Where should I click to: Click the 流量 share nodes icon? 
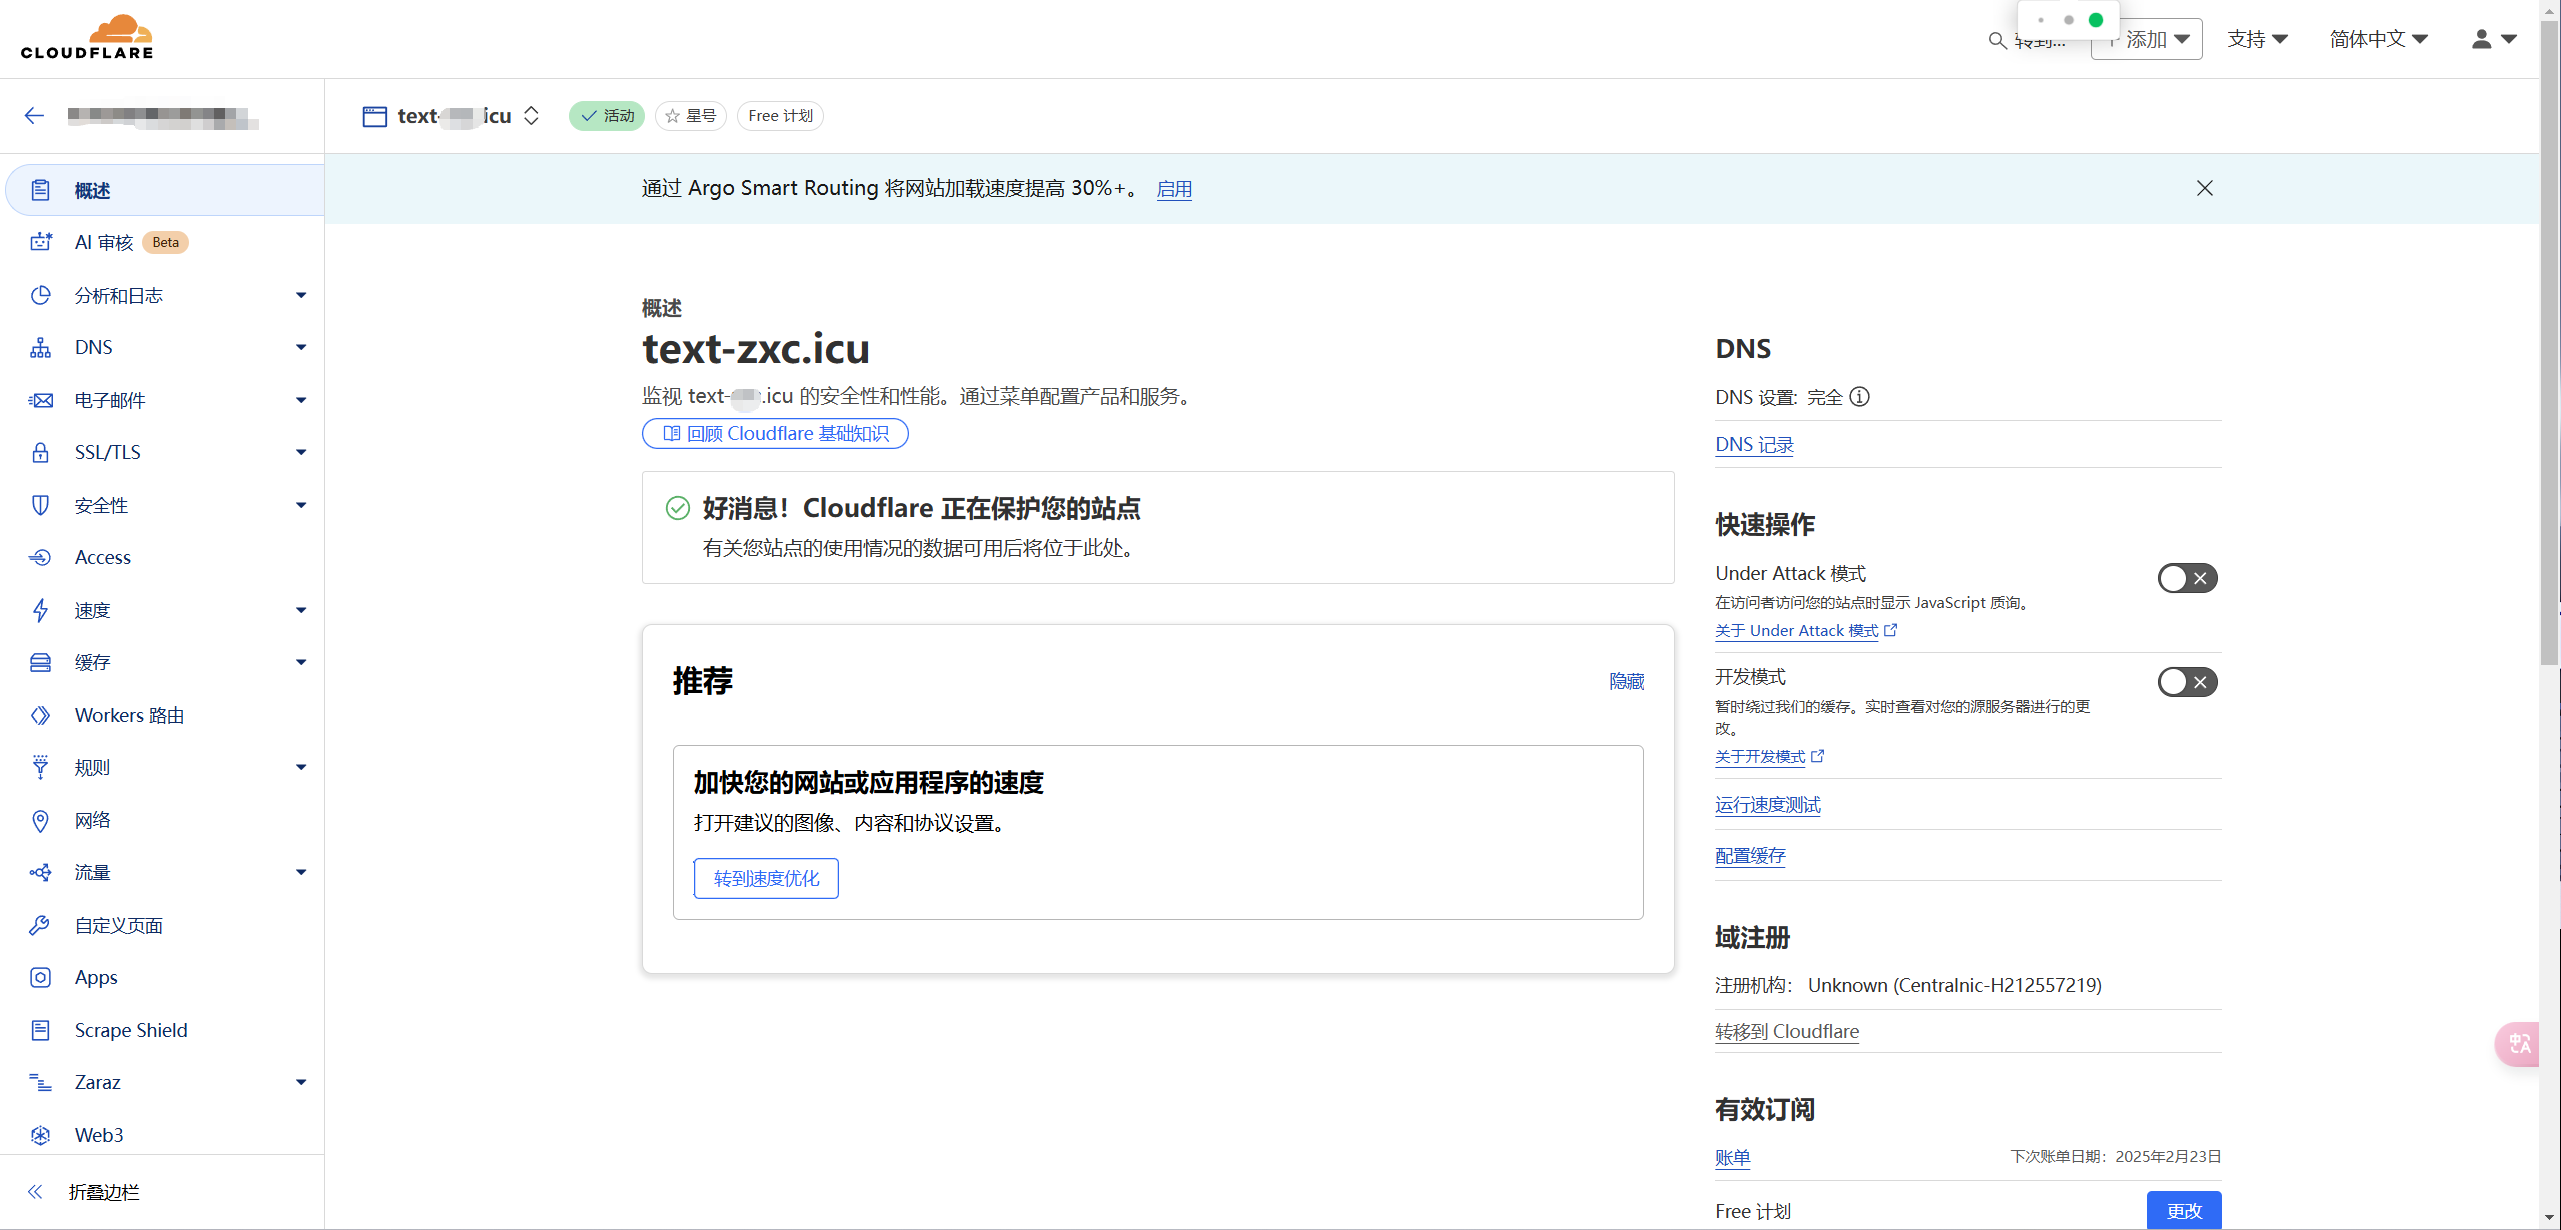pos(40,872)
